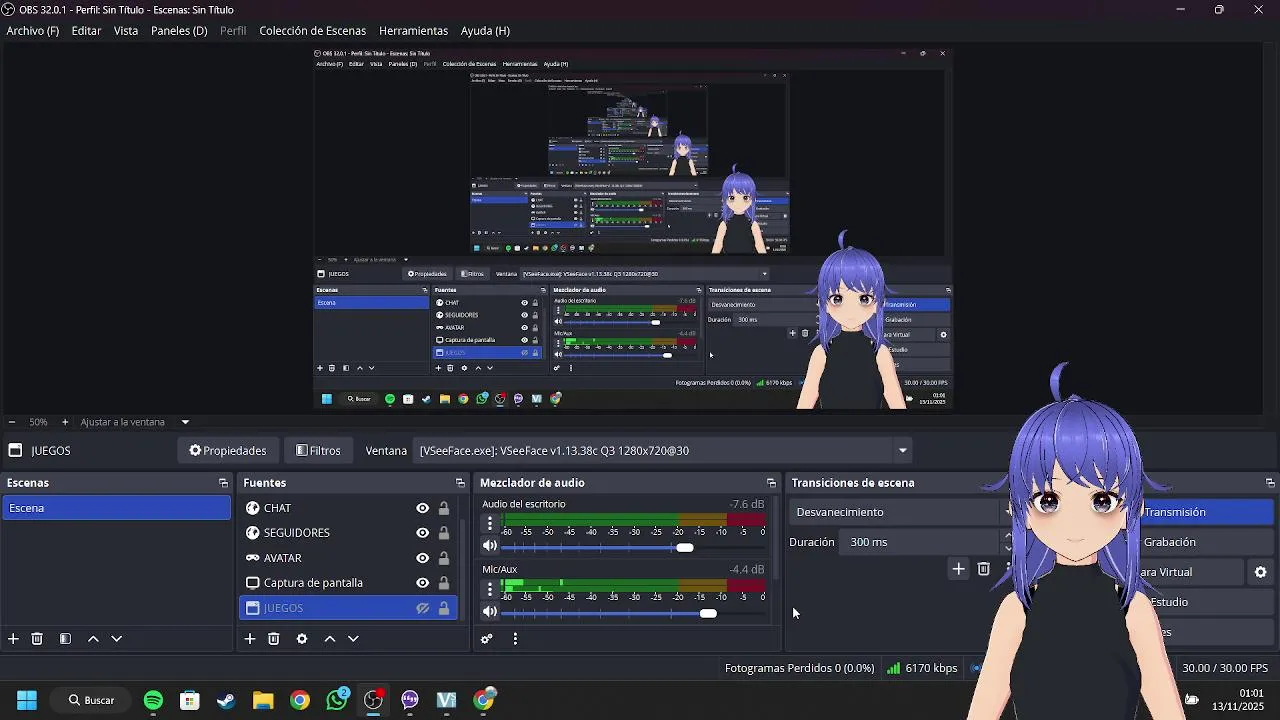Open Audio del escritorio options dots
The width and height of the screenshot is (1280, 720).
pos(489,523)
